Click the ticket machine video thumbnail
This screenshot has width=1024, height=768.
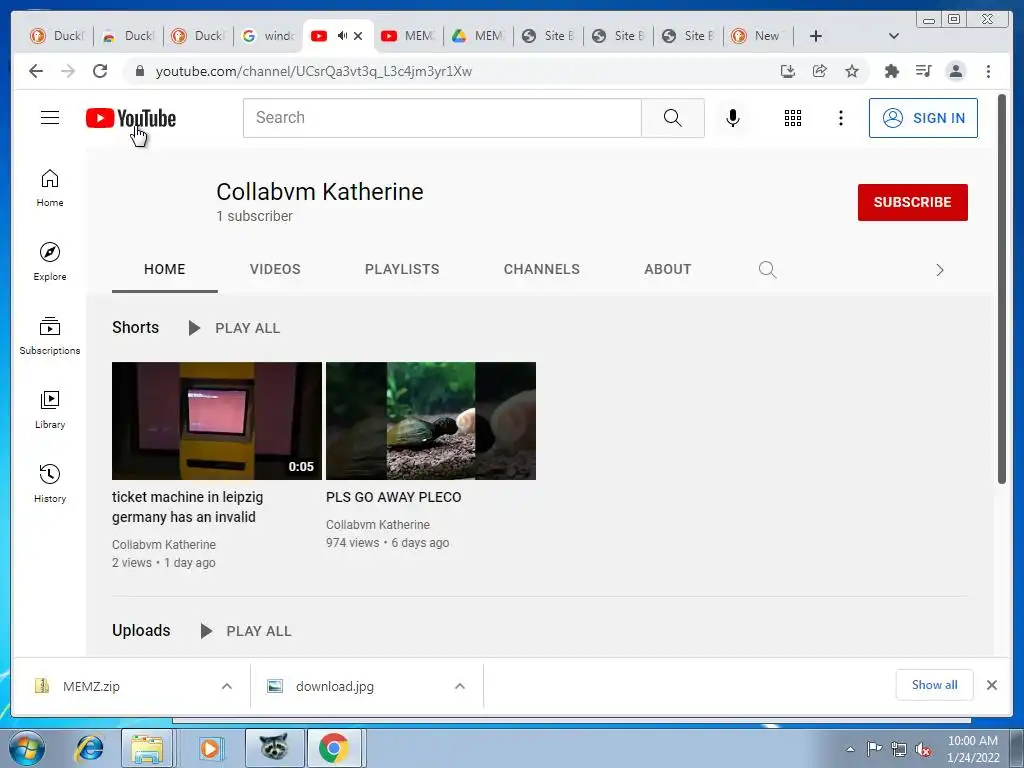[x=217, y=421]
